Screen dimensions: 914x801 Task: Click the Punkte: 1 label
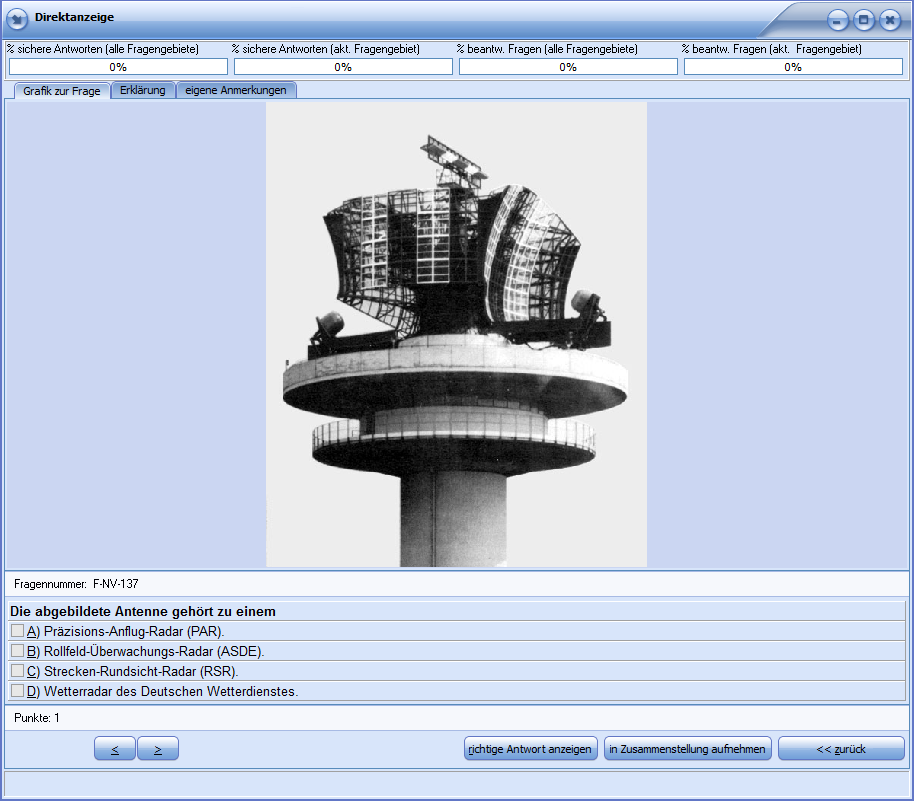point(37,718)
